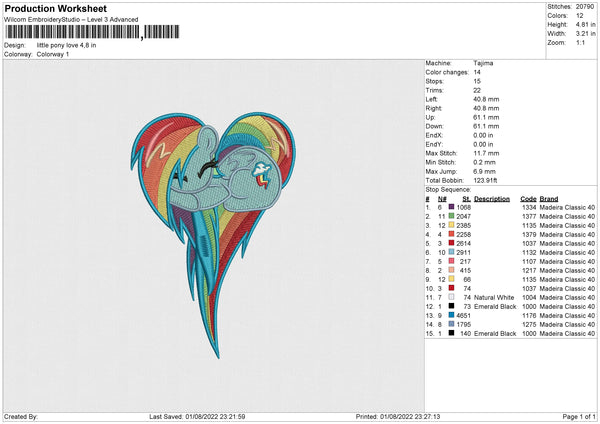Pick the slate blue swatch beside 1795
The width and height of the screenshot is (600, 424).
coord(452,324)
